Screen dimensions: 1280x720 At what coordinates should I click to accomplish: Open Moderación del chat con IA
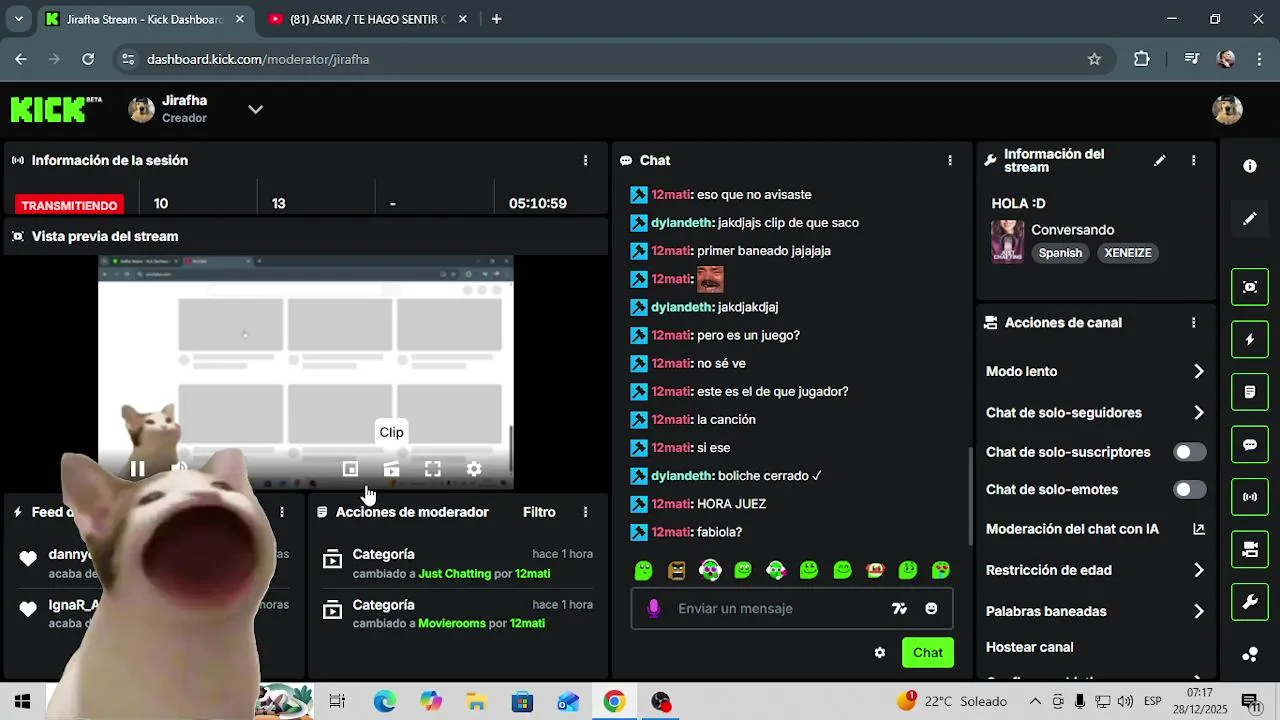tap(1072, 529)
